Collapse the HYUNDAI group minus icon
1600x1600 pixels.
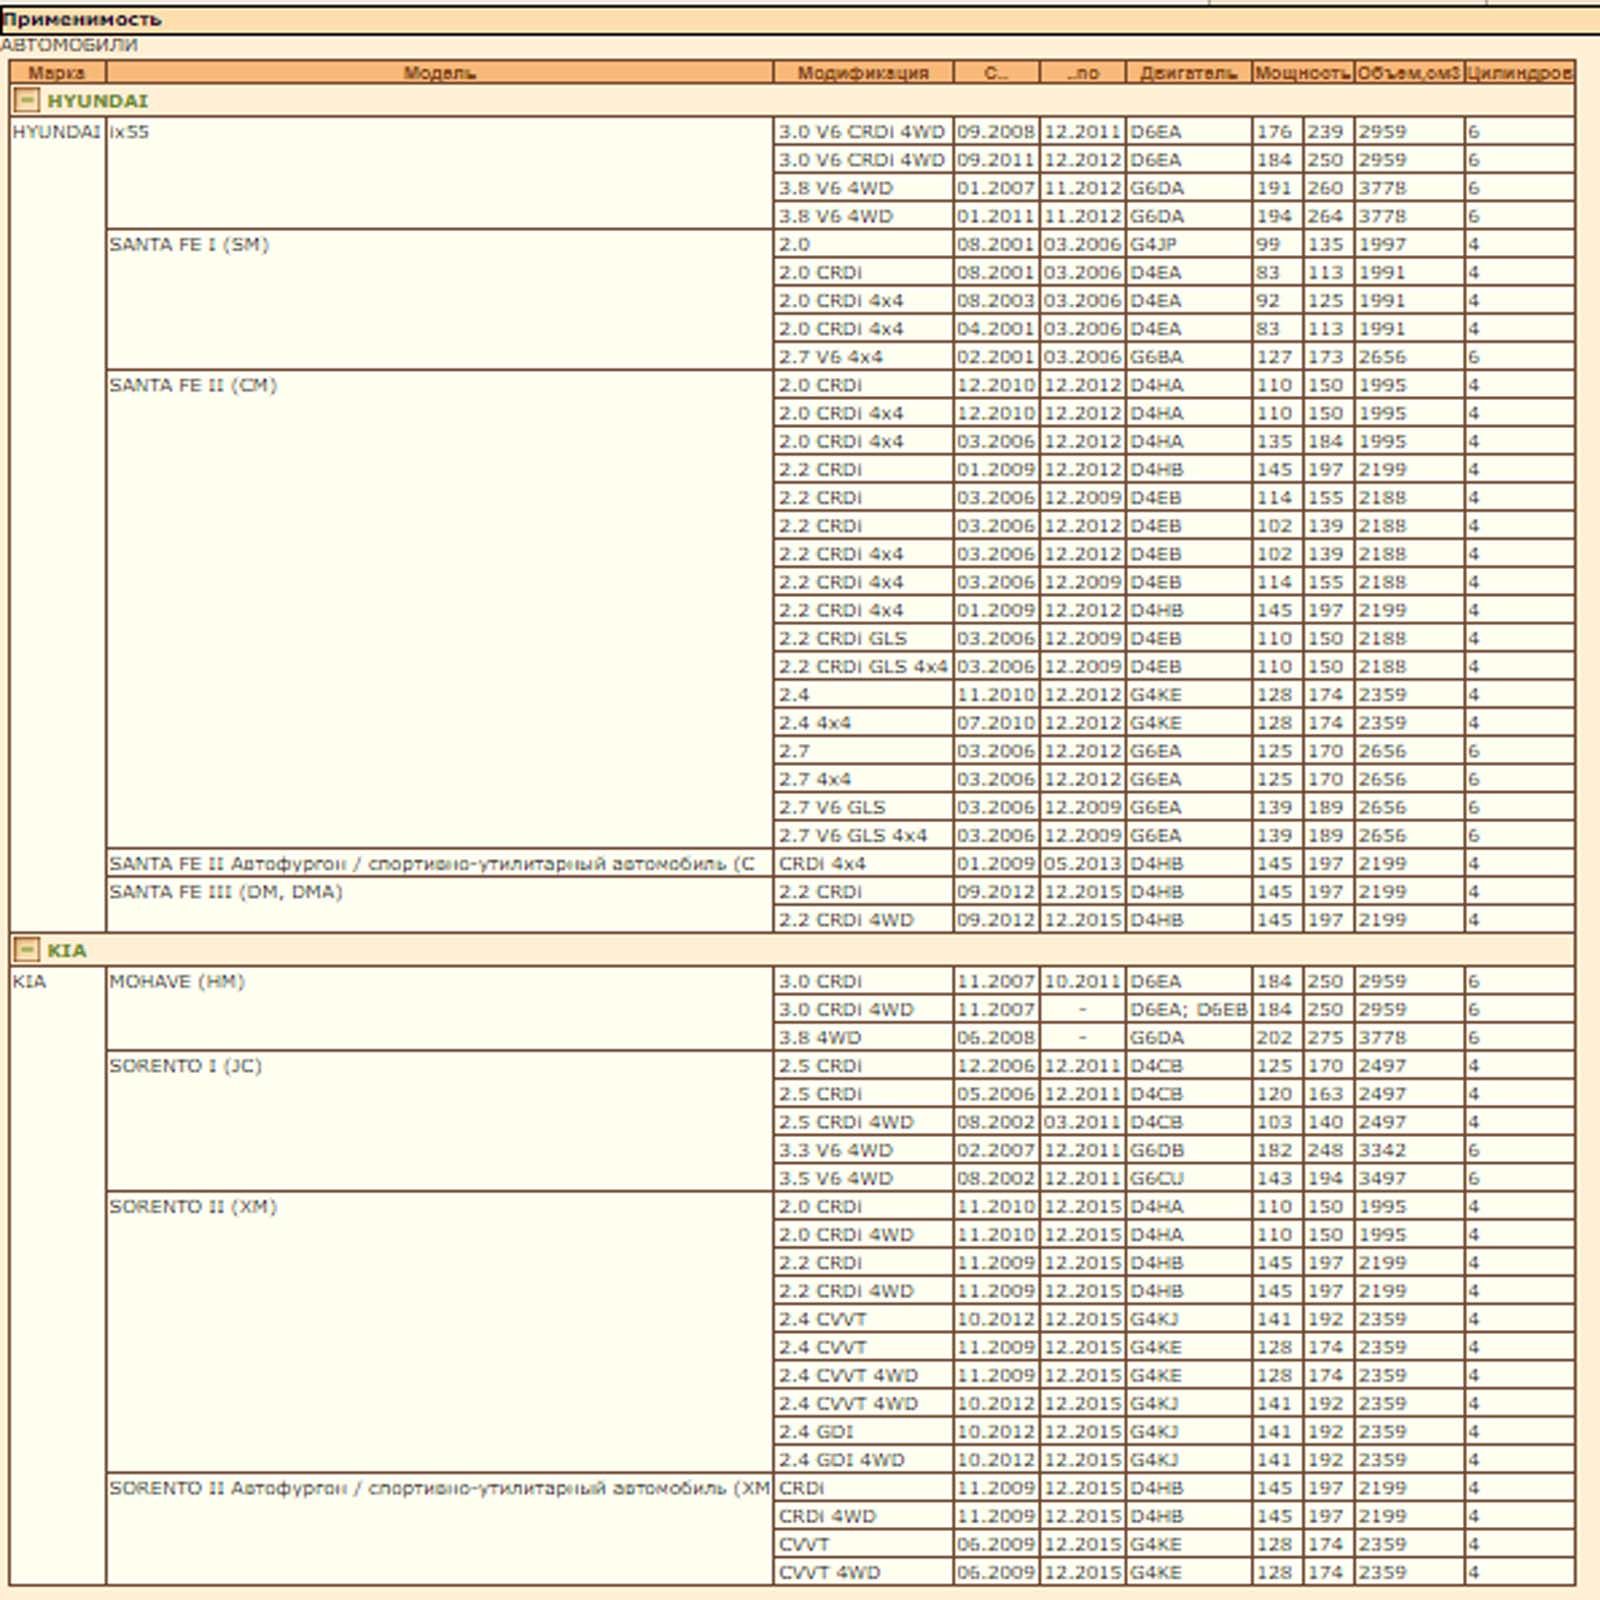pyautogui.click(x=27, y=101)
